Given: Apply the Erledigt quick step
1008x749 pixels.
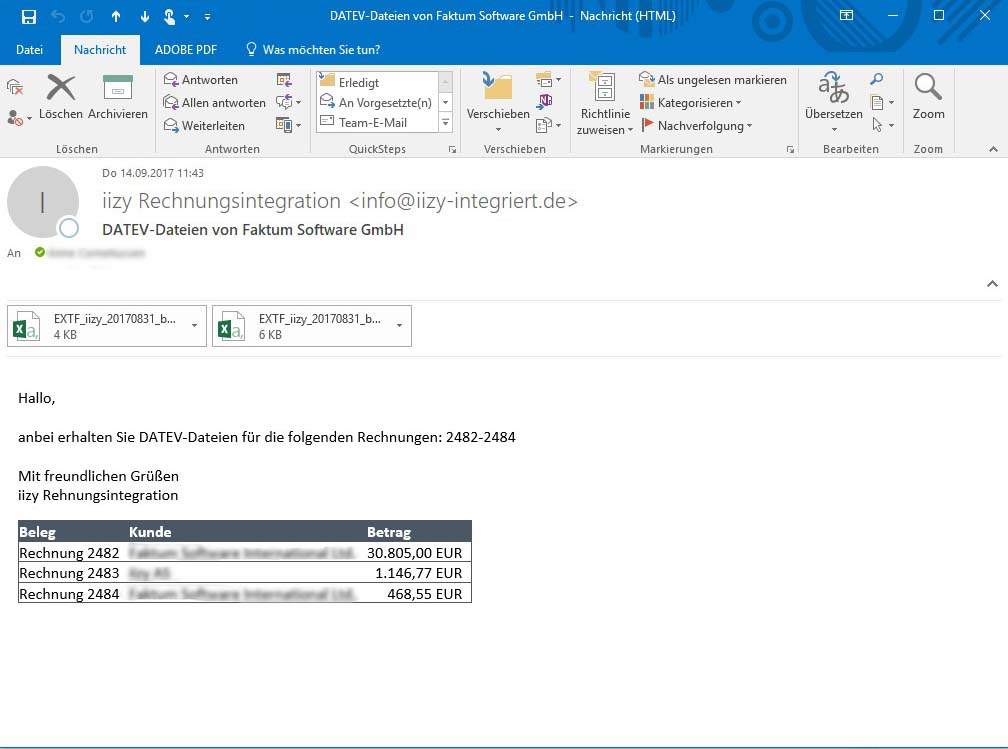Looking at the screenshot, I should [x=378, y=82].
